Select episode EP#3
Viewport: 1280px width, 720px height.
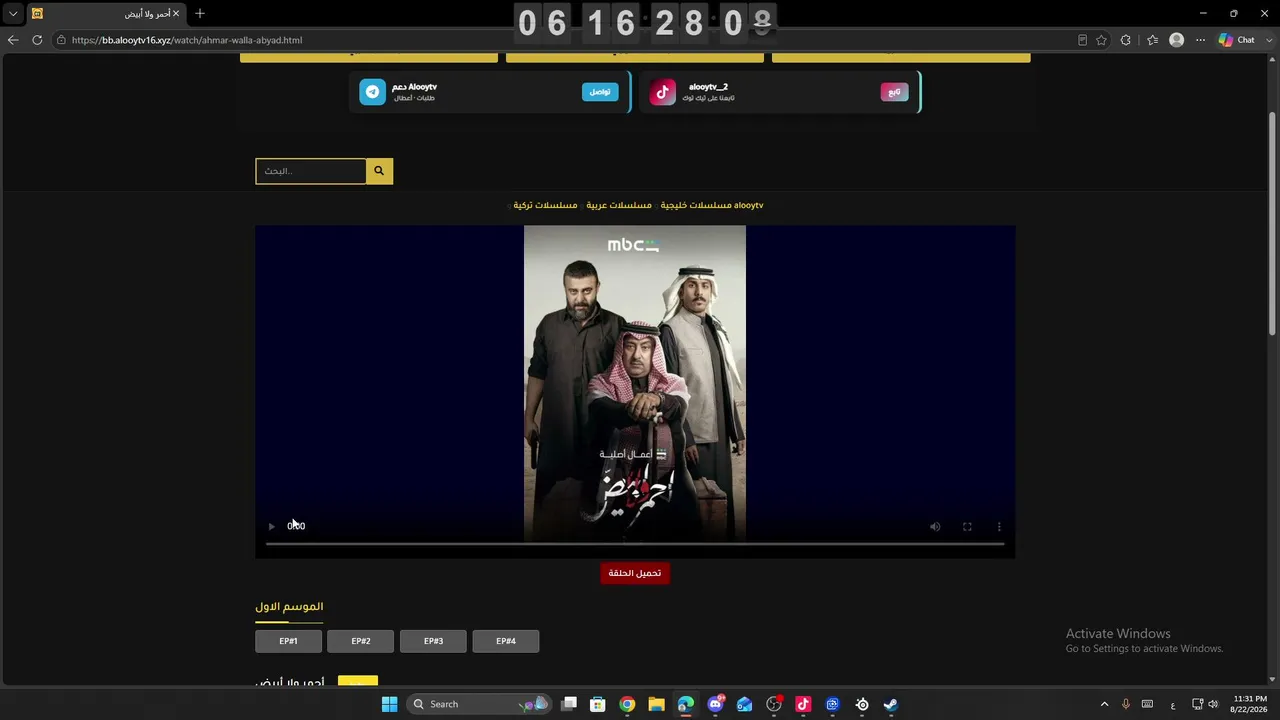click(433, 641)
